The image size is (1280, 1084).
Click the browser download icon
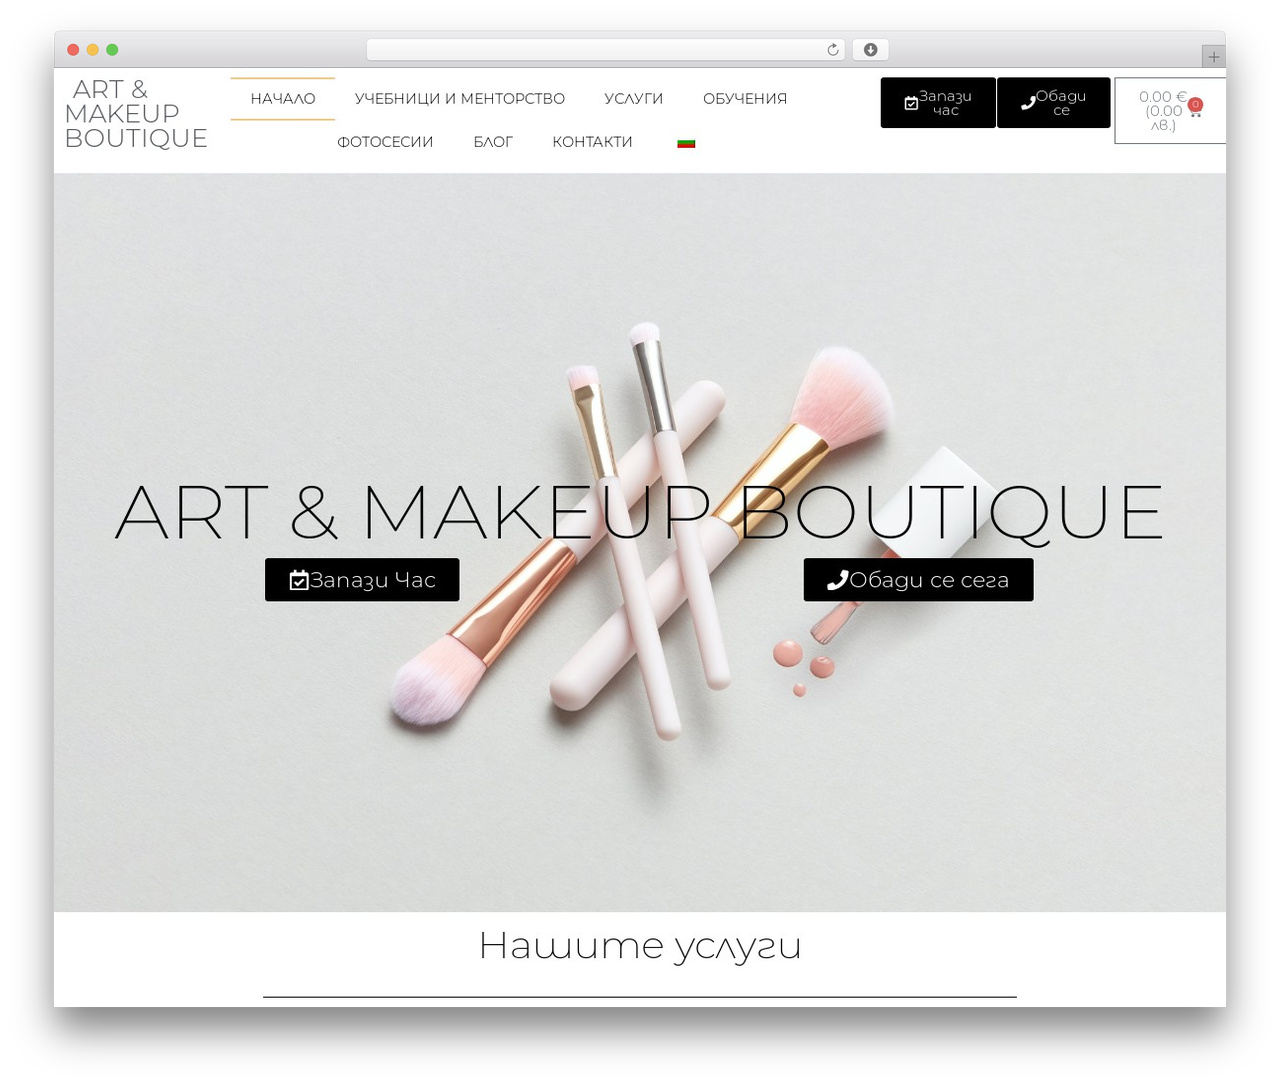click(870, 50)
